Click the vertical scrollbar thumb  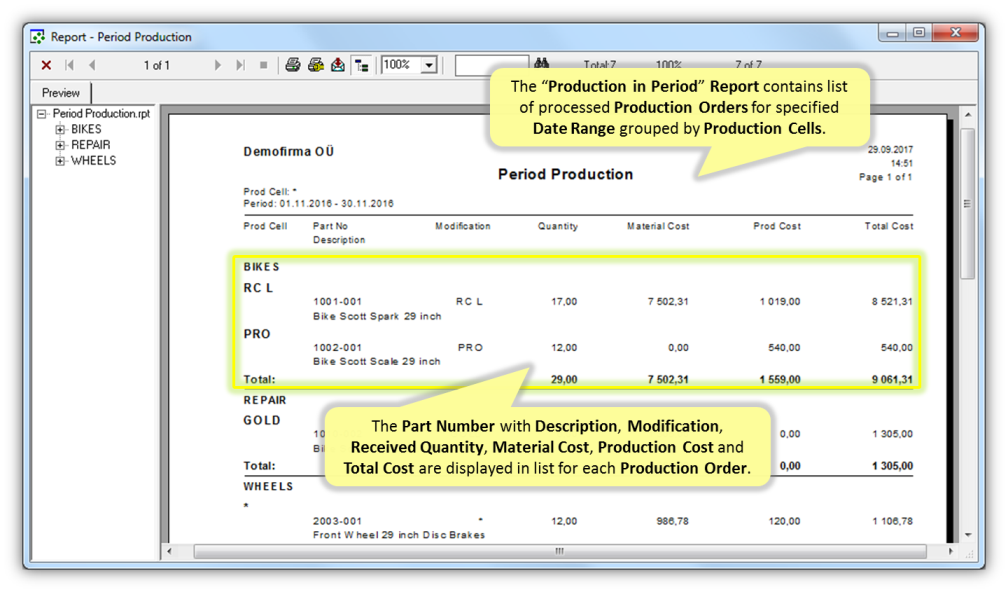click(x=968, y=204)
